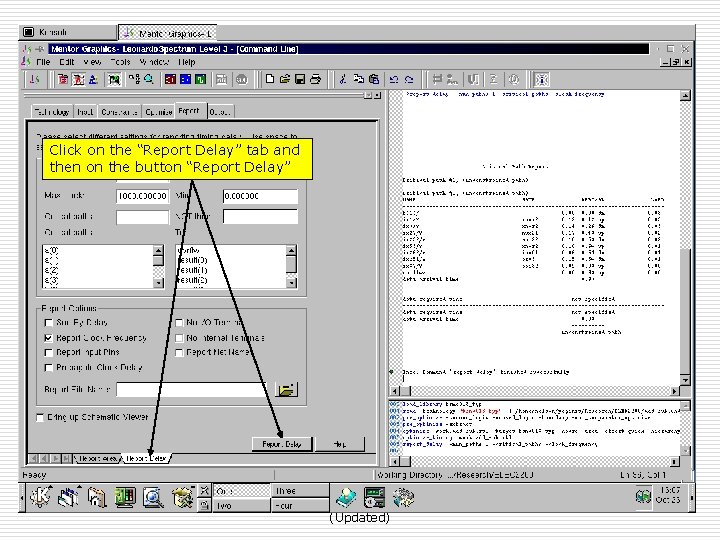The height and width of the screenshot is (540, 720).
Task: Open the home folder icon in KDE panel
Action: coord(97,497)
